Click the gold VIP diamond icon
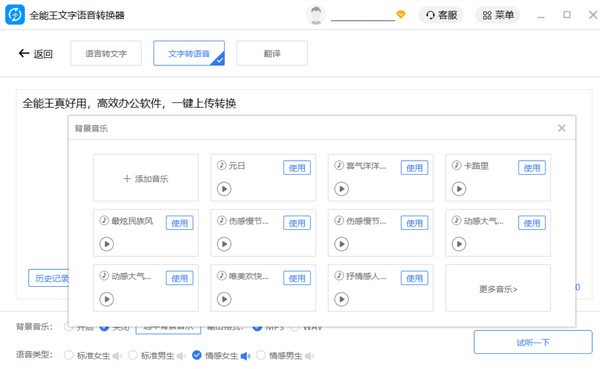 tap(401, 15)
